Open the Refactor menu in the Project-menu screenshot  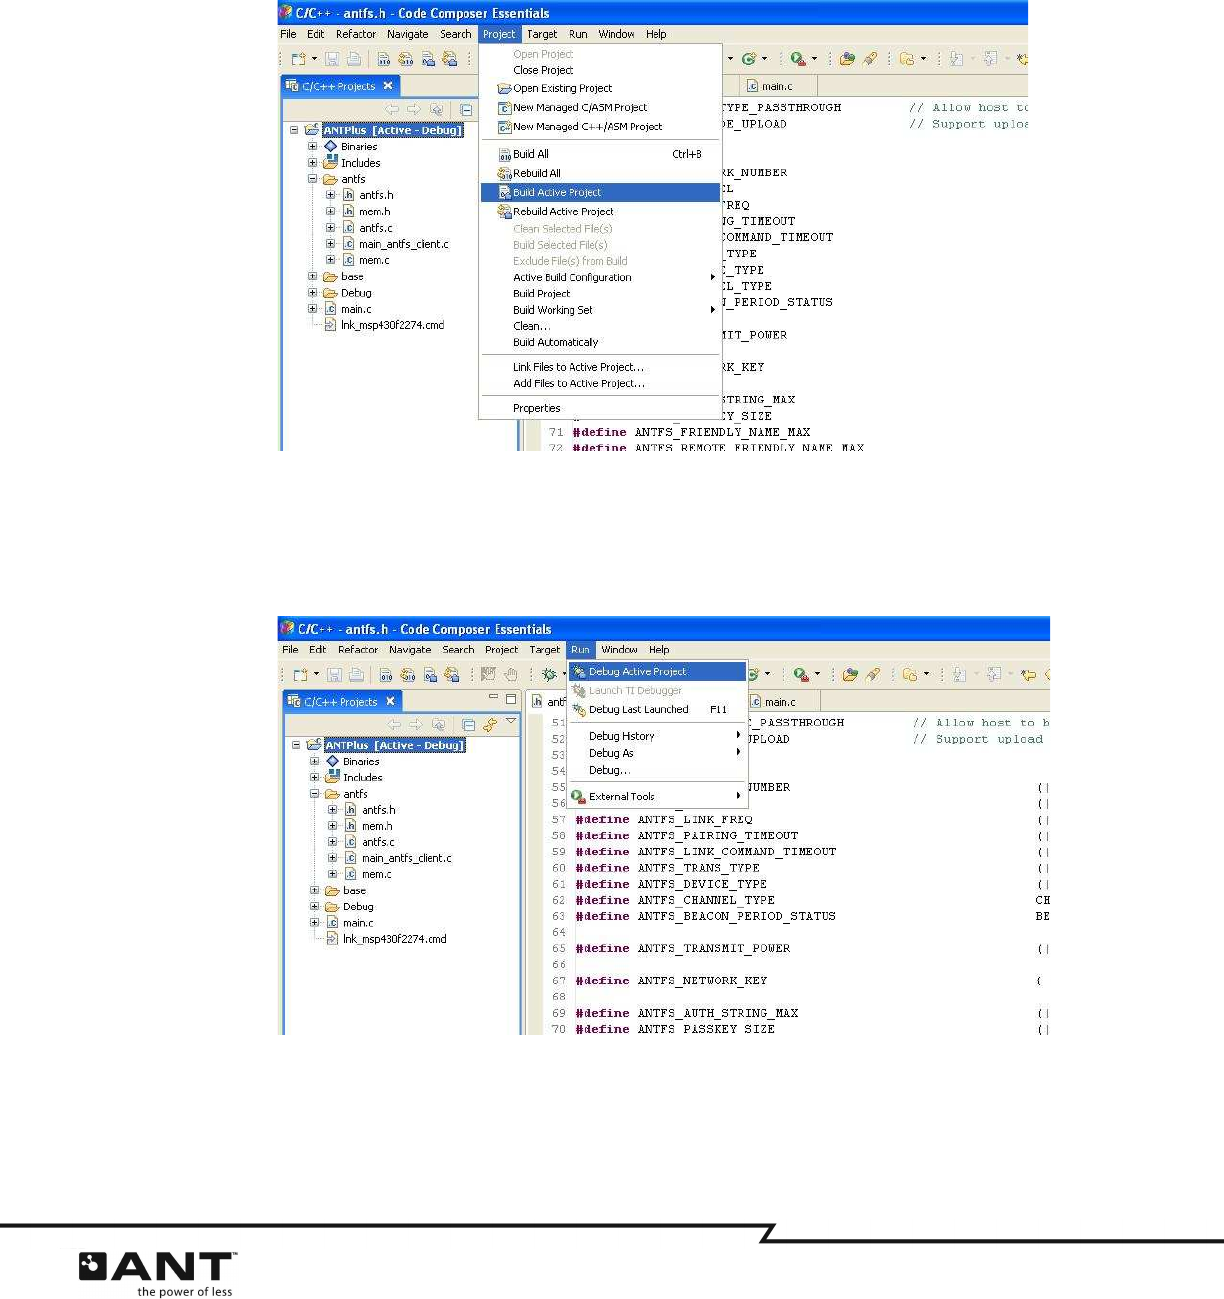(356, 34)
